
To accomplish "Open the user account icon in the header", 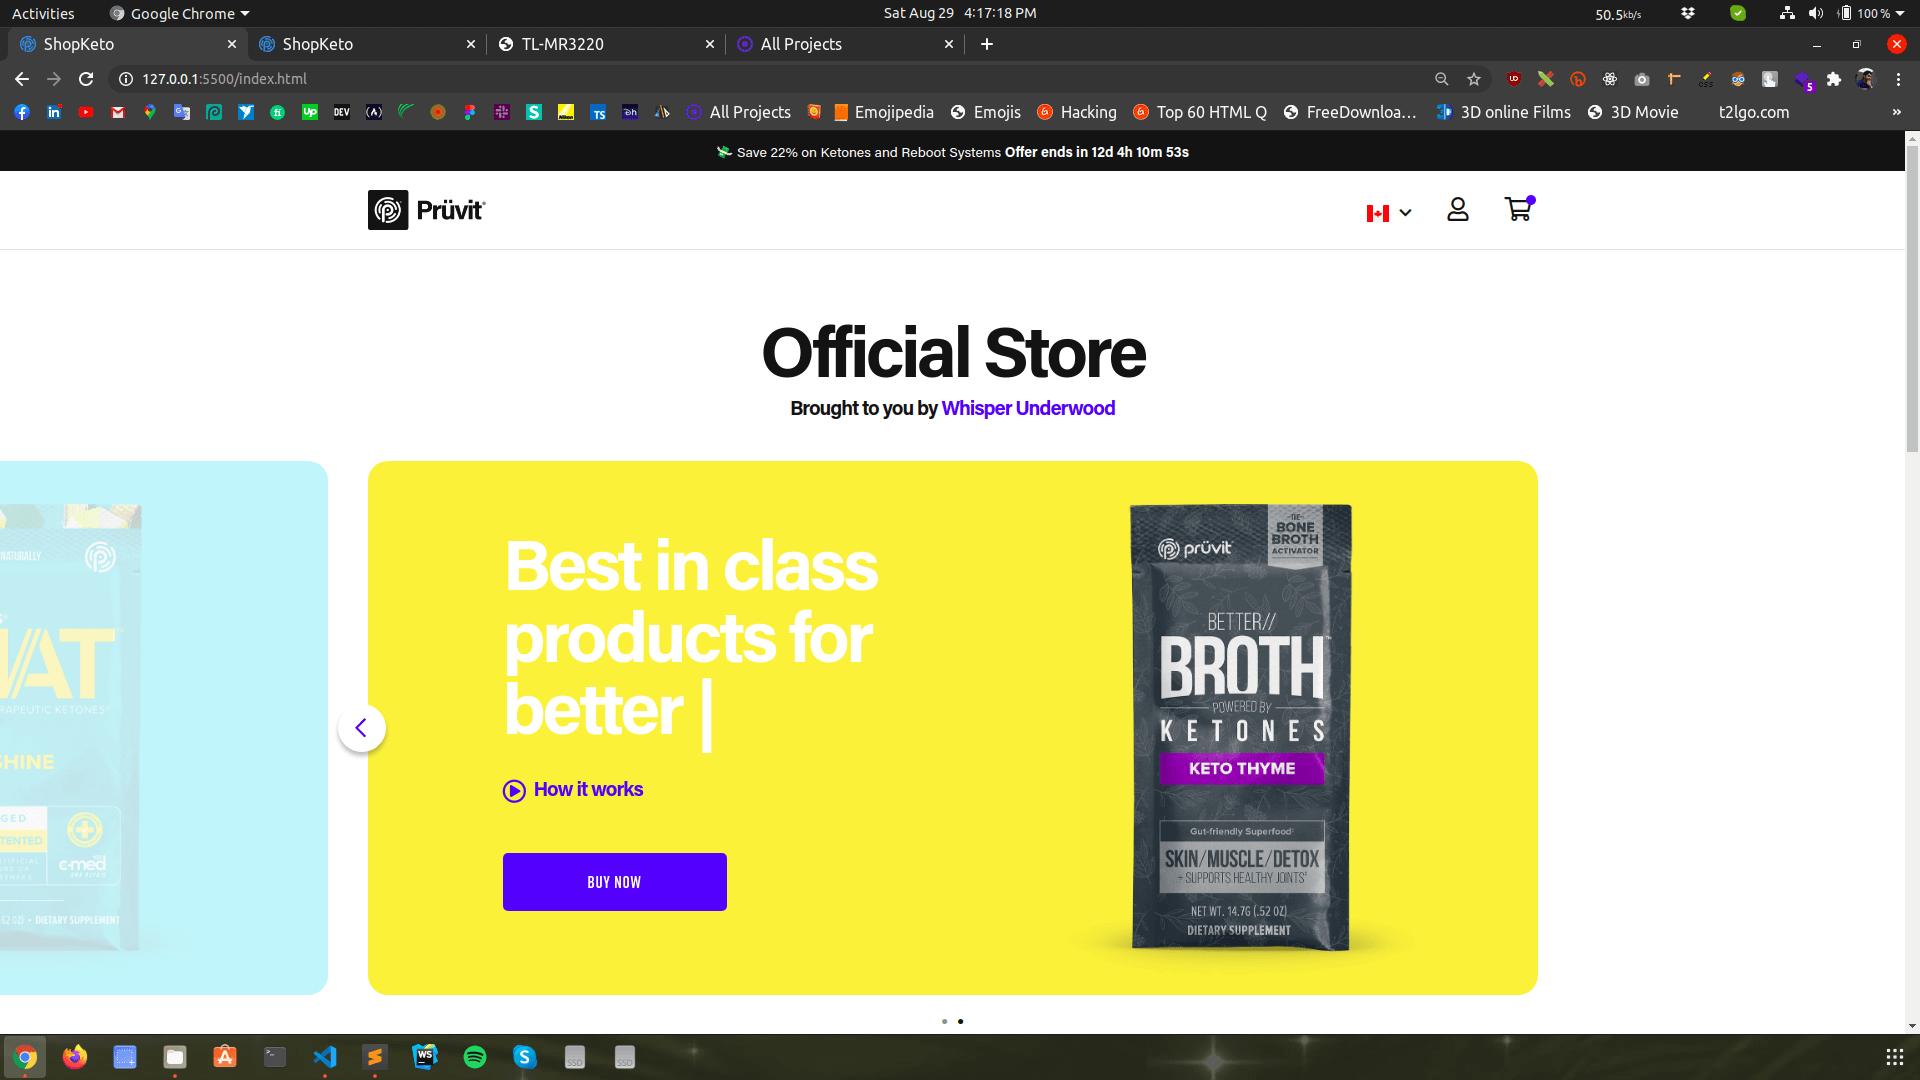I will point(1457,210).
